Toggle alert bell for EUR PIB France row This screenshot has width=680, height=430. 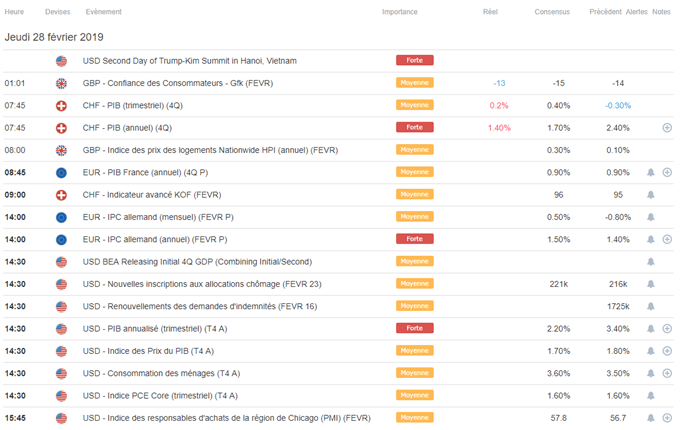(651, 173)
